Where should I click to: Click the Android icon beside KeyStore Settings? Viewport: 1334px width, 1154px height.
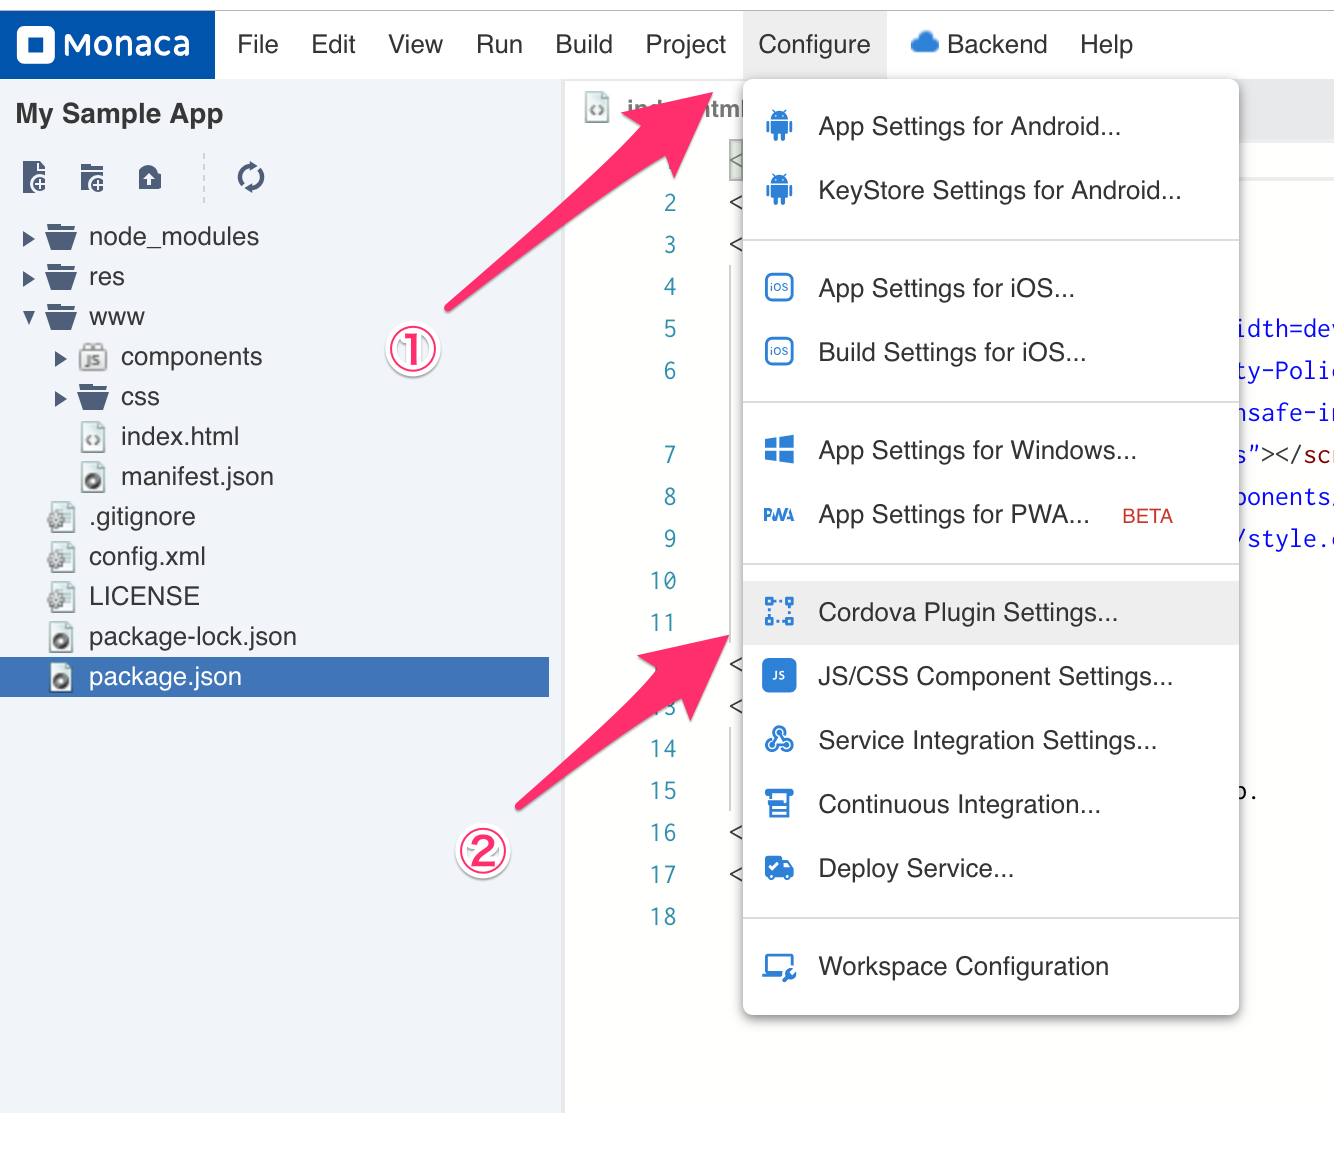tap(779, 190)
